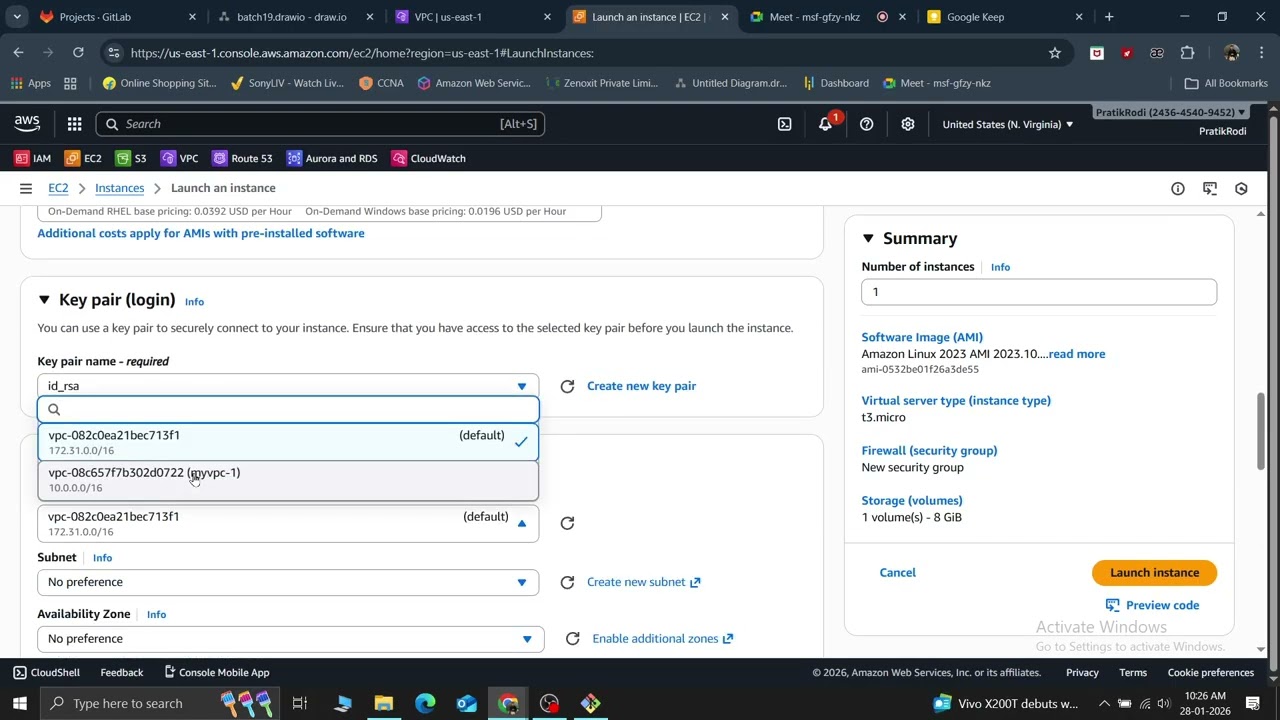Screen dimensions: 1280x720
Task: Refresh the subnet list
Action: click(x=567, y=582)
